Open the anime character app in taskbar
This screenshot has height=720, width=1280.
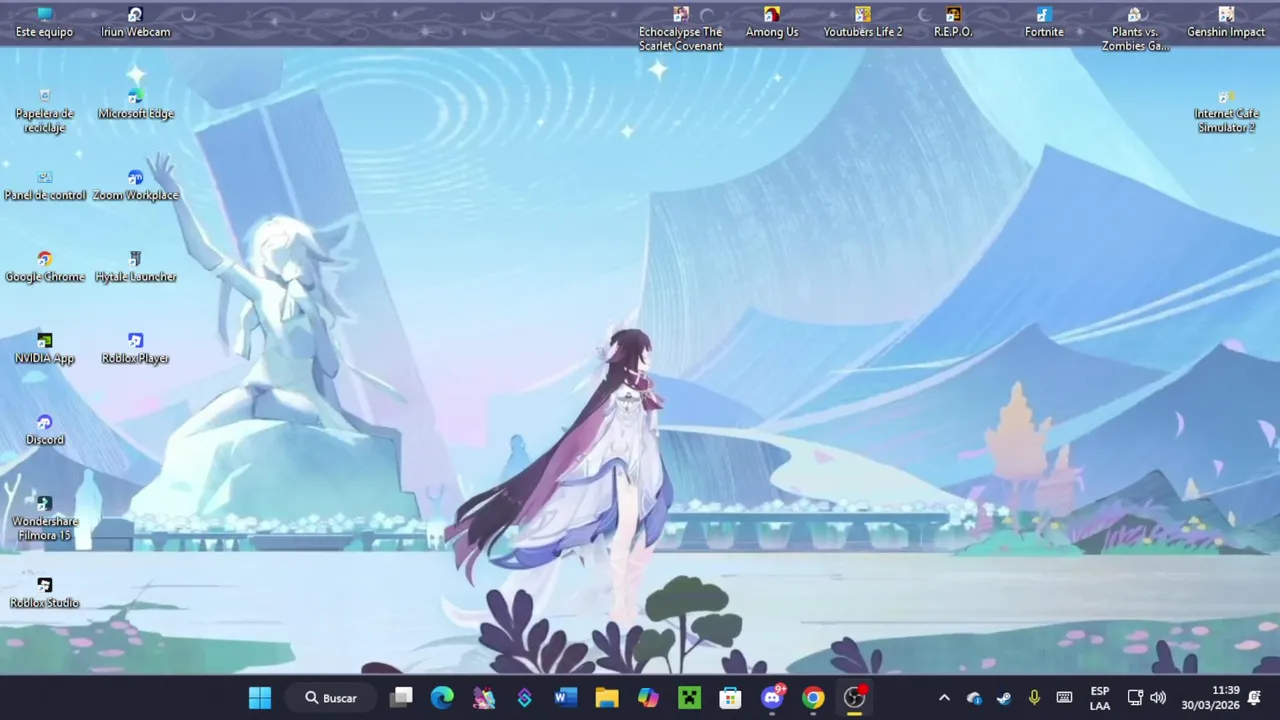(x=484, y=698)
